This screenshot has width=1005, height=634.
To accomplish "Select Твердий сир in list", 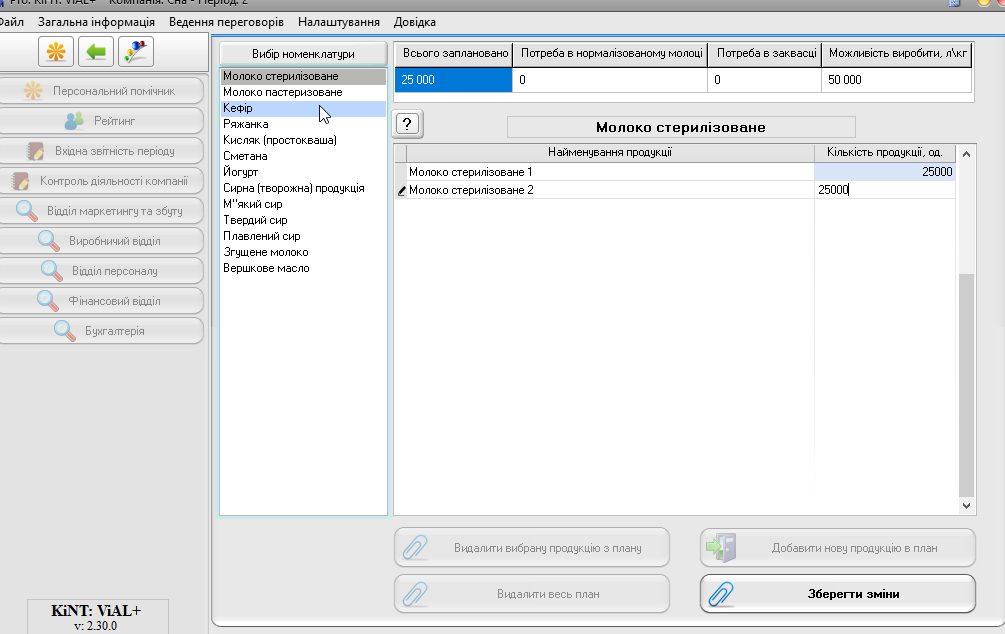I will [303, 221].
